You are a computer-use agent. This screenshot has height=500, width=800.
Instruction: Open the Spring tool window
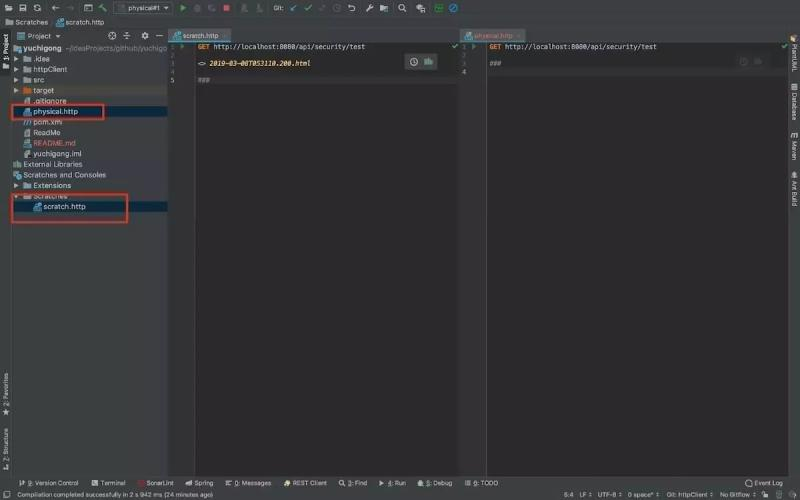tap(199, 483)
